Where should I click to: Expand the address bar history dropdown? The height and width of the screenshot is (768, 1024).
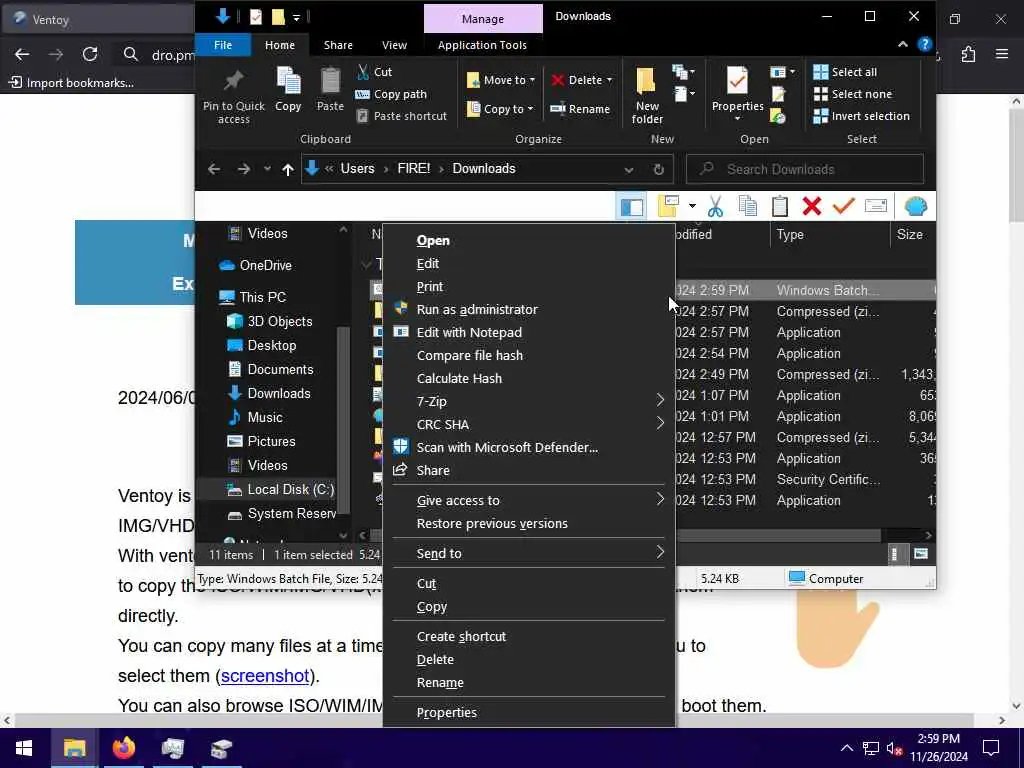point(628,170)
